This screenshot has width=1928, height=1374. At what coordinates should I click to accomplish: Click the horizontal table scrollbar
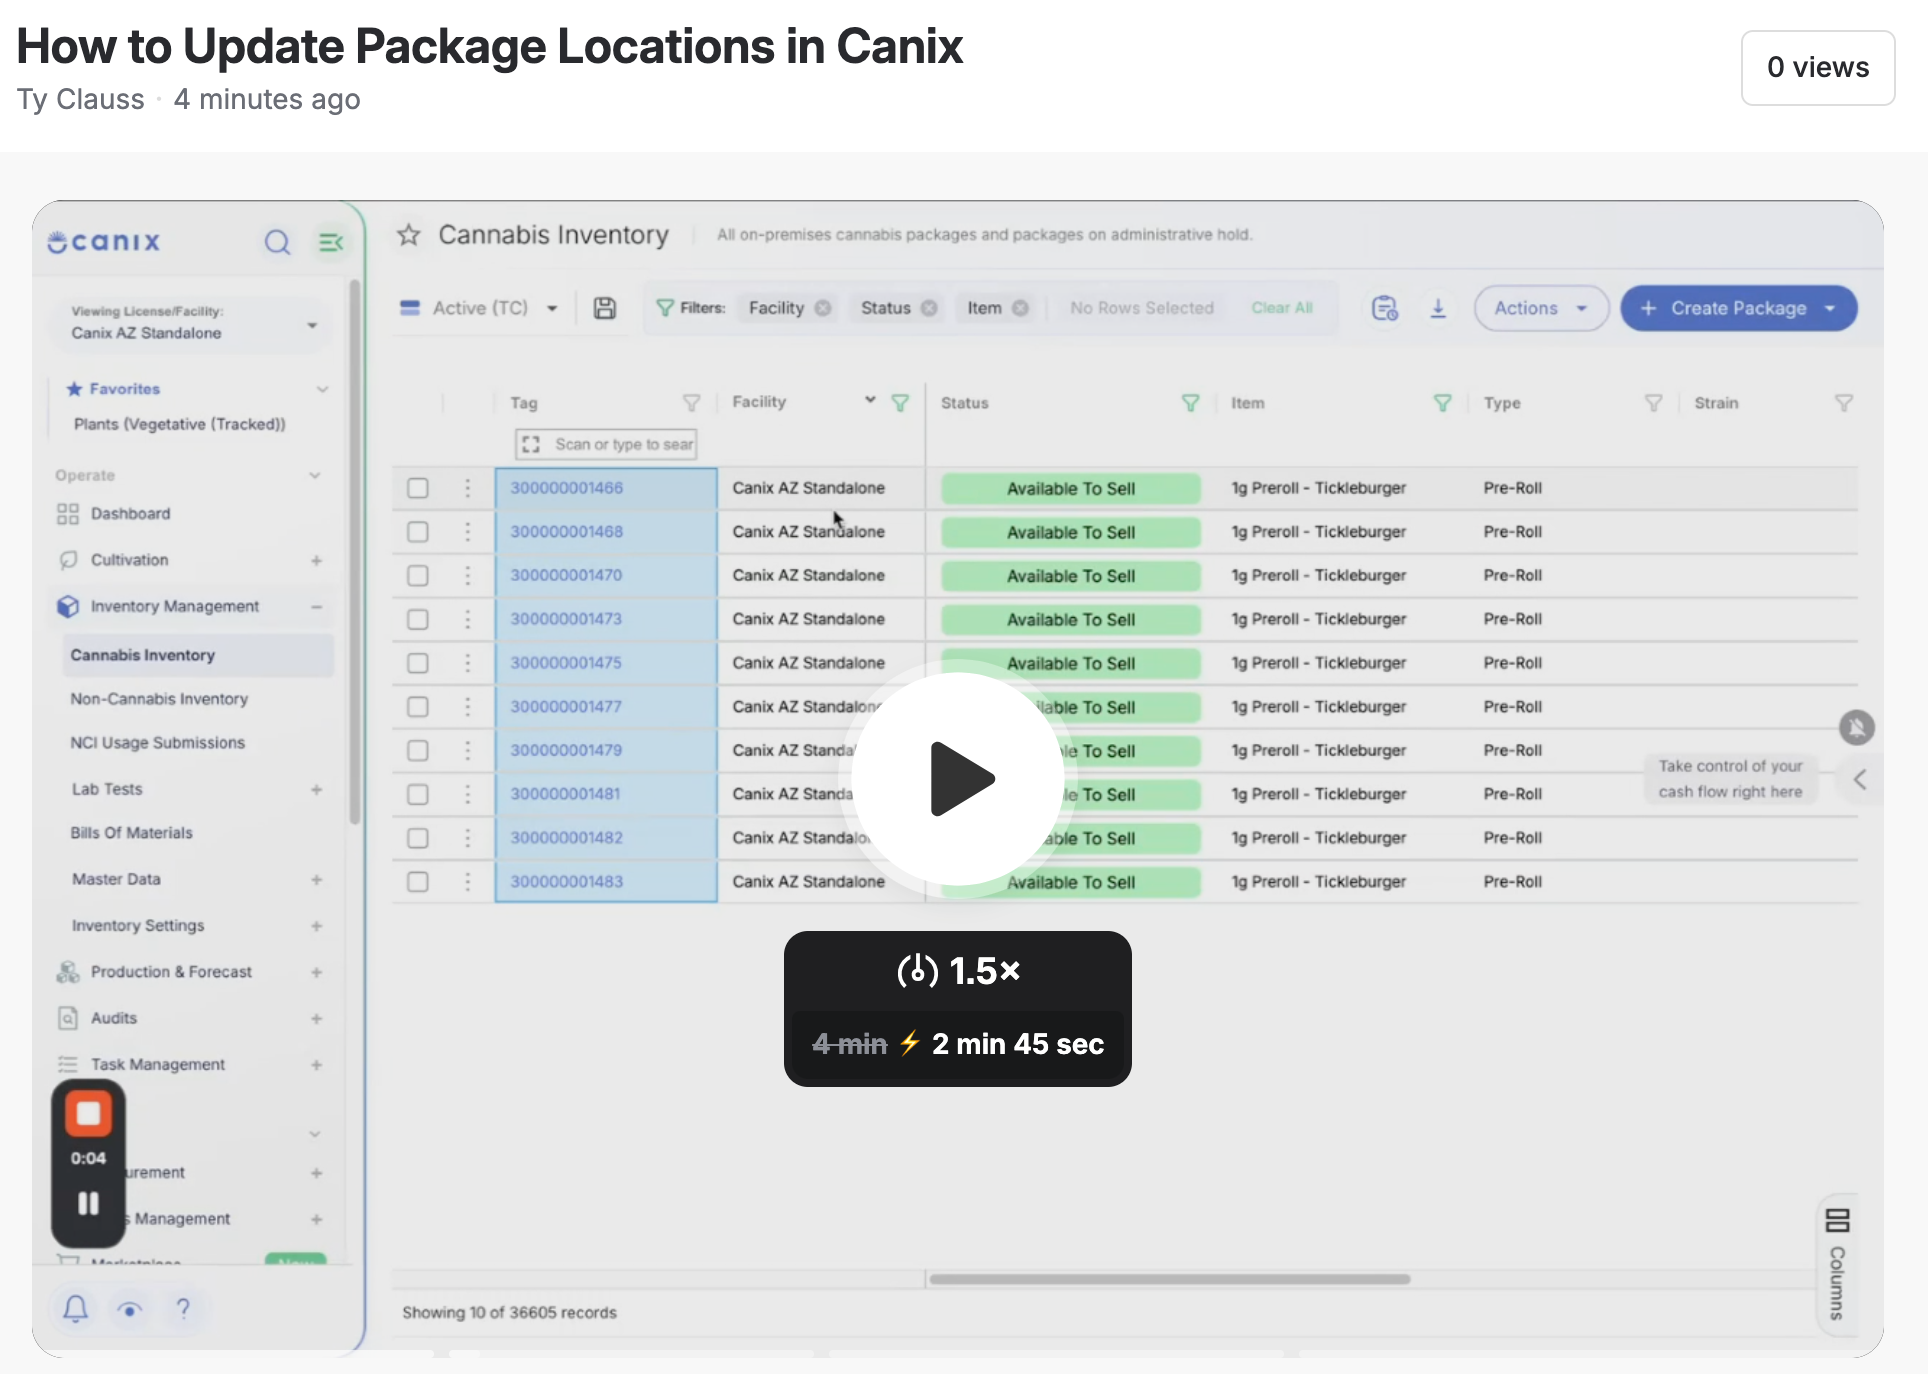coord(1169,1279)
